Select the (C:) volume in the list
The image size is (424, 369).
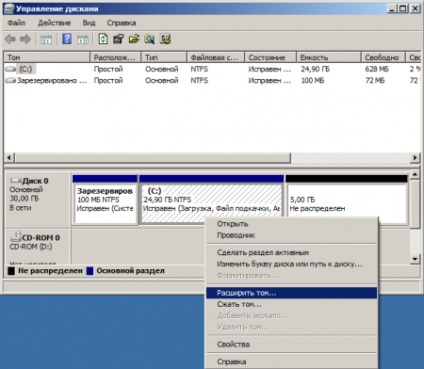(x=26, y=69)
